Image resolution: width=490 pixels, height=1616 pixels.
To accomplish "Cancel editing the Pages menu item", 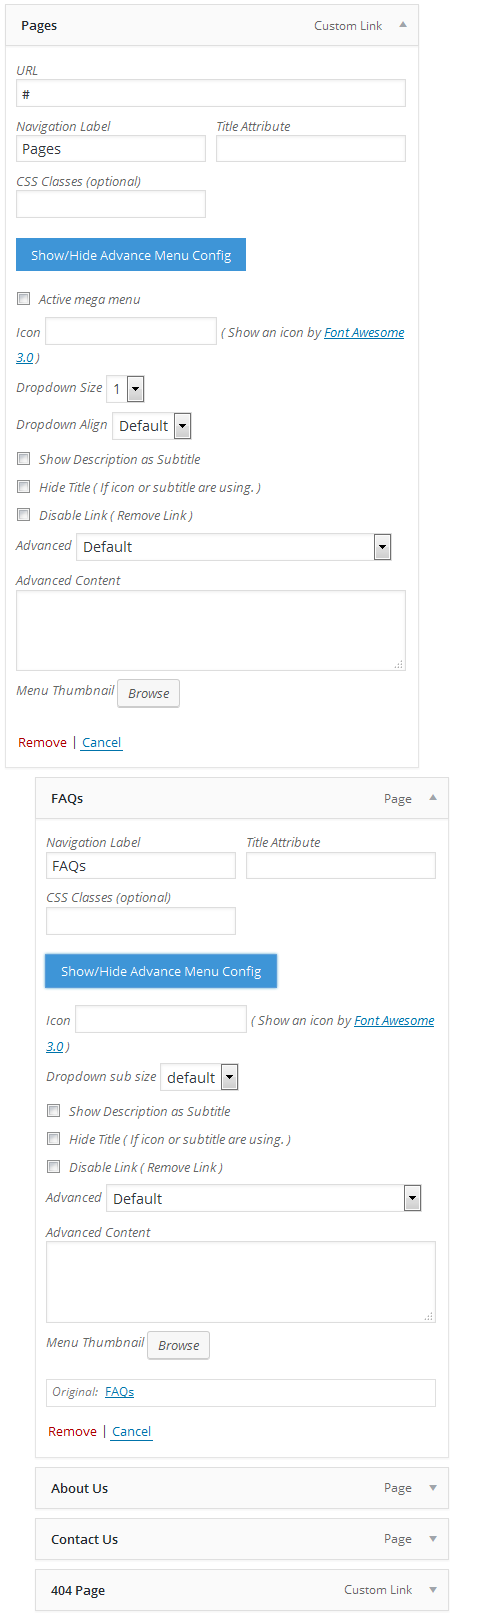I will tap(102, 743).
